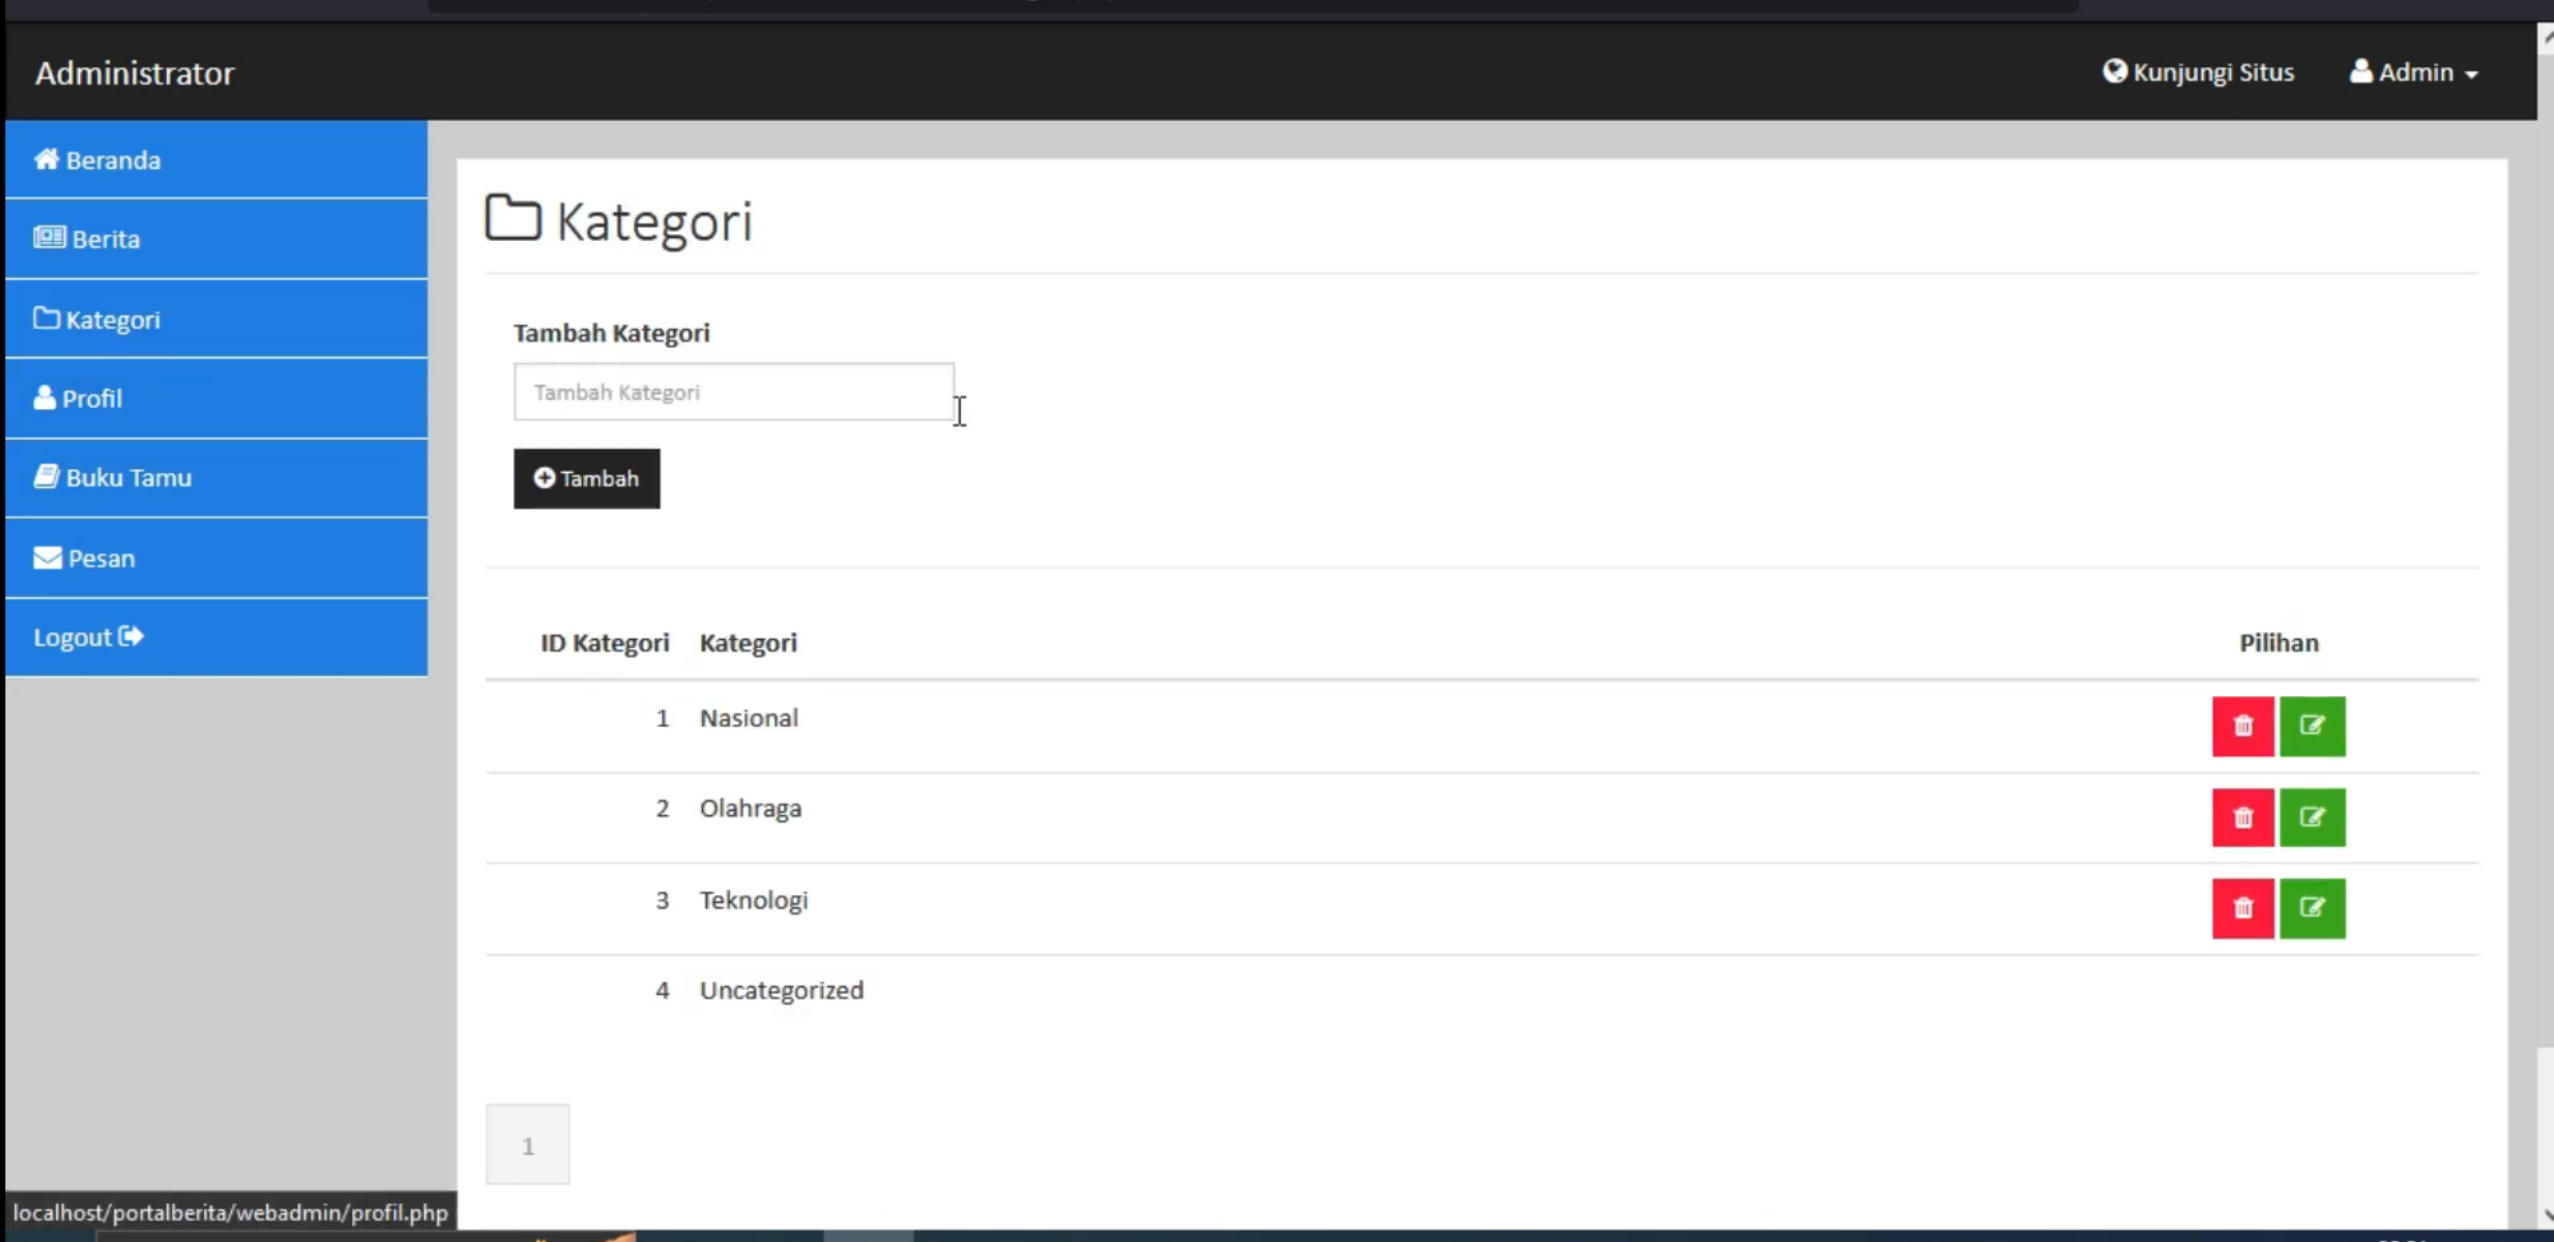Delete the Nasional category with trash icon
The image size is (2554, 1242).
2242,726
